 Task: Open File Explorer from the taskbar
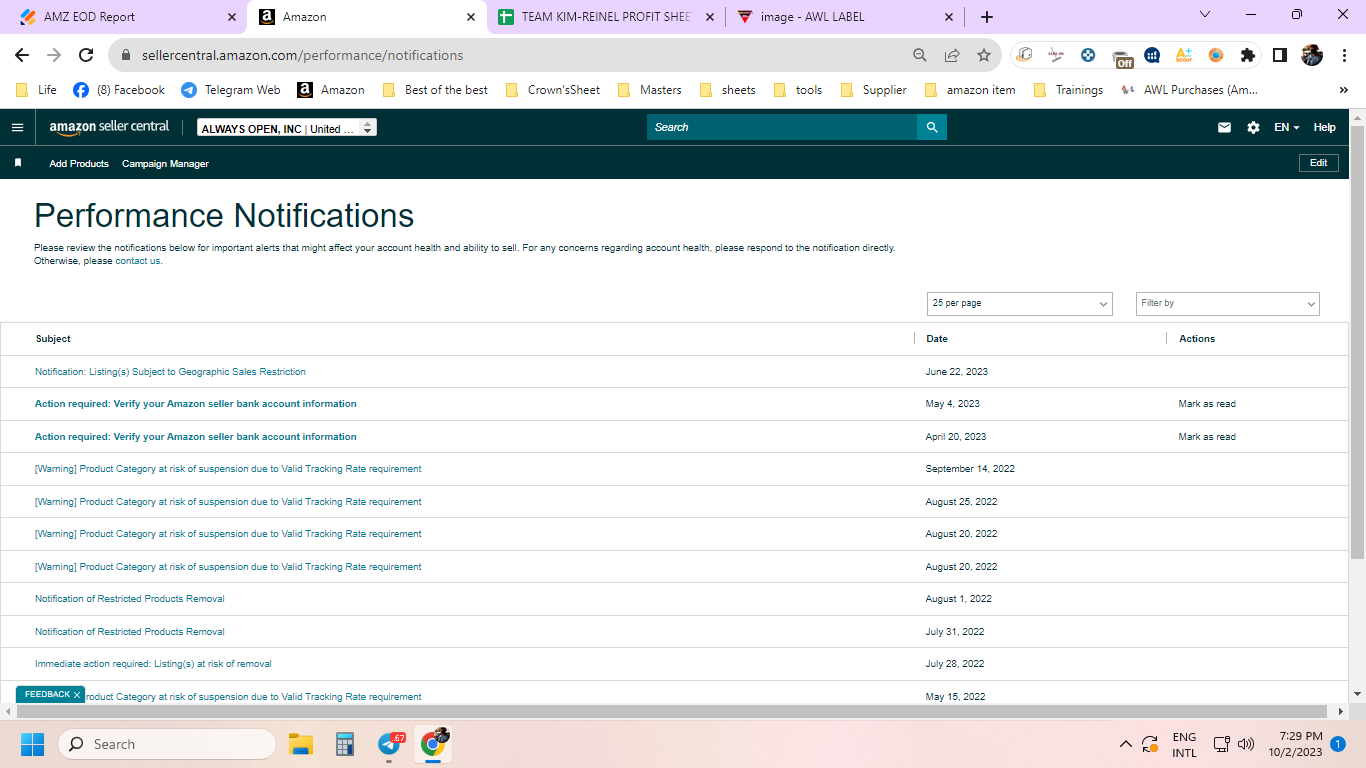[x=301, y=744]
